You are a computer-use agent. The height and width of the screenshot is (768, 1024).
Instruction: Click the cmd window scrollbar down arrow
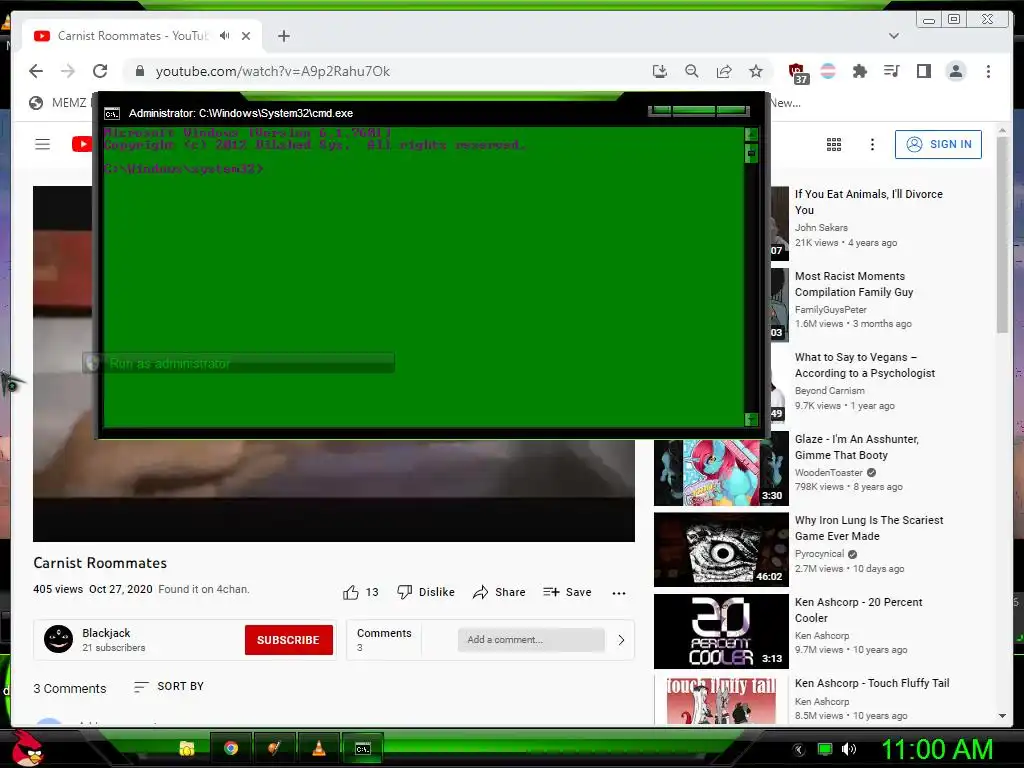[751, 419]
